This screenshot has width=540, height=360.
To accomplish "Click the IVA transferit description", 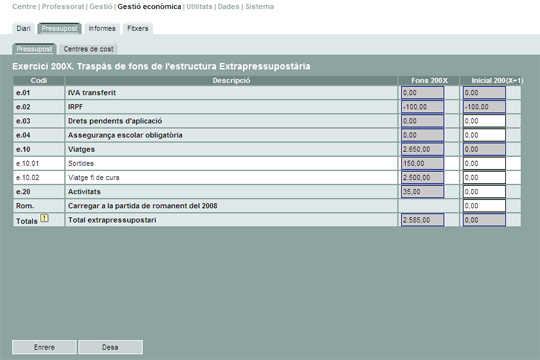I will pyautogui.click(x=92, y=93).
